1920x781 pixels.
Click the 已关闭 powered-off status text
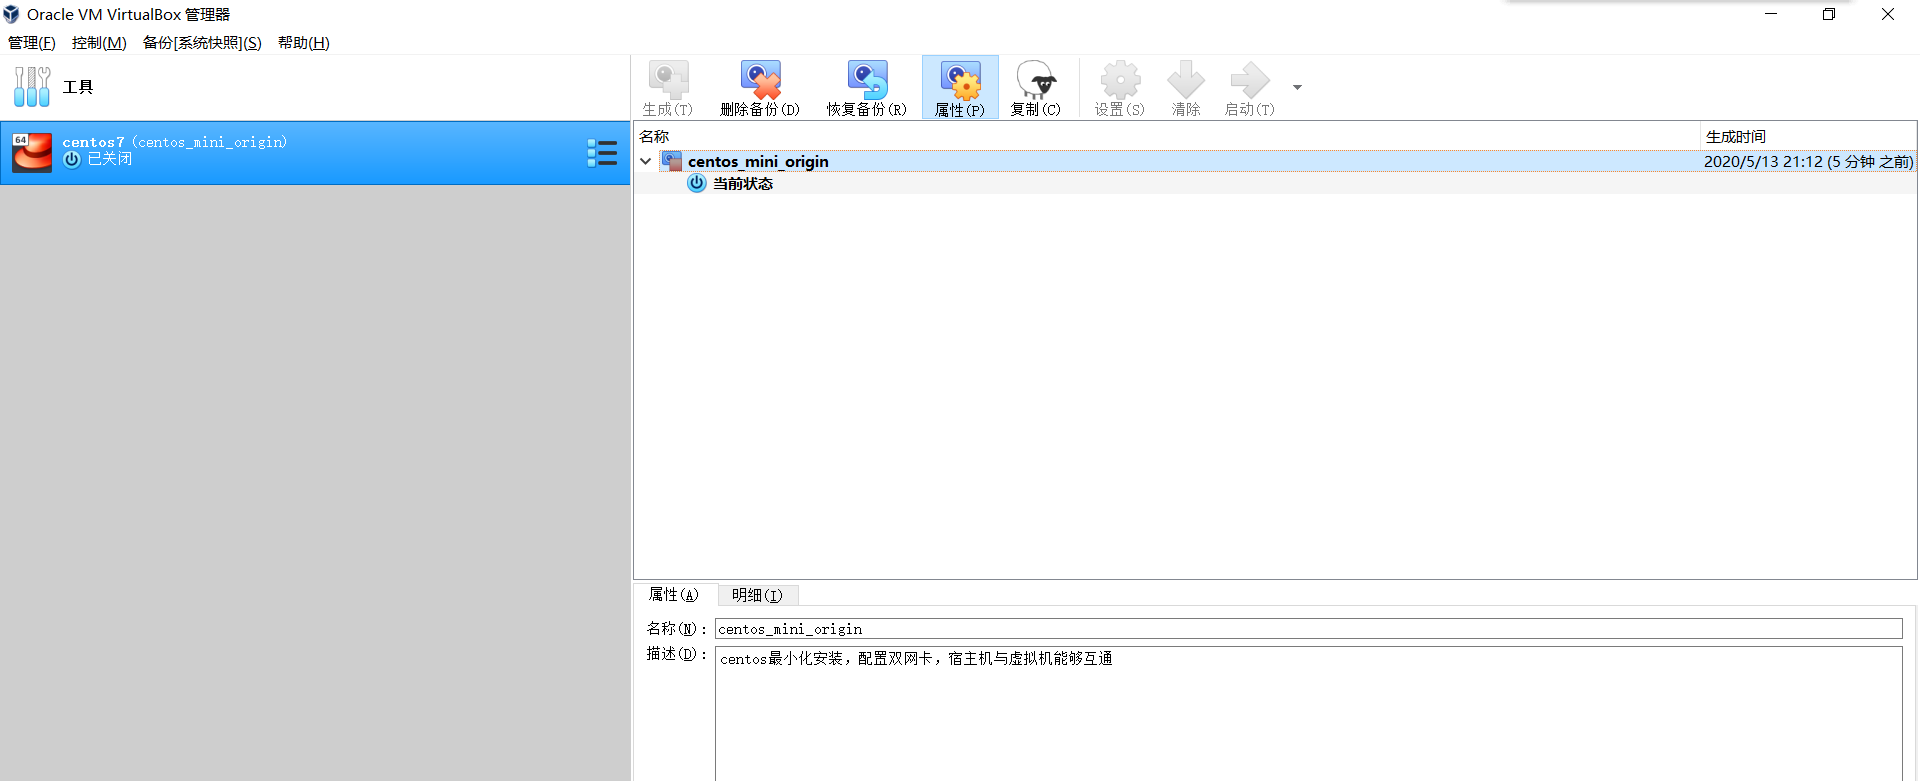coord(109,159)
